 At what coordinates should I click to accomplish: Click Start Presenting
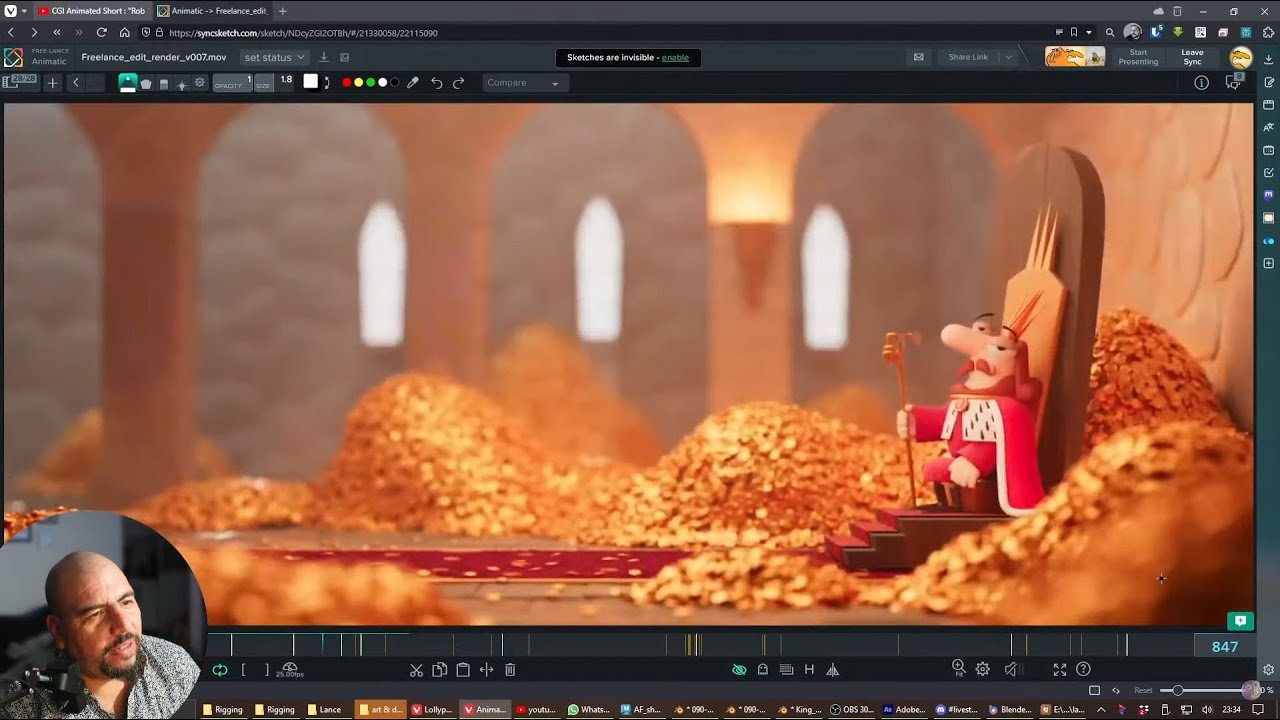pyautogui.click(x=1138, y=57)
